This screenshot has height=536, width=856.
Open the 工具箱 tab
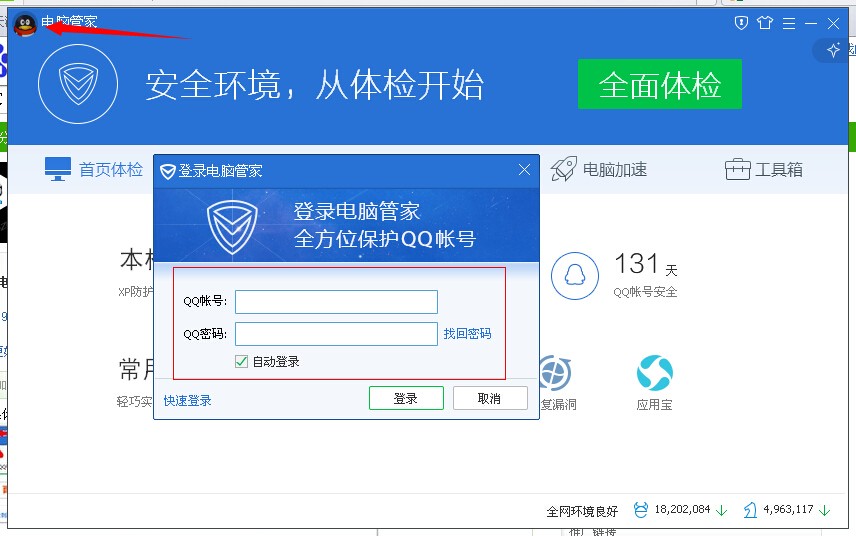764,169
